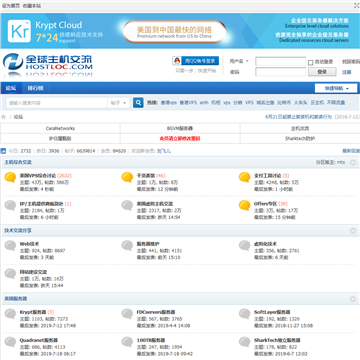Click the 网站建设交流 forum bubble icon
Viewport: 360px width, 360px height.
(x=10, y=274)
